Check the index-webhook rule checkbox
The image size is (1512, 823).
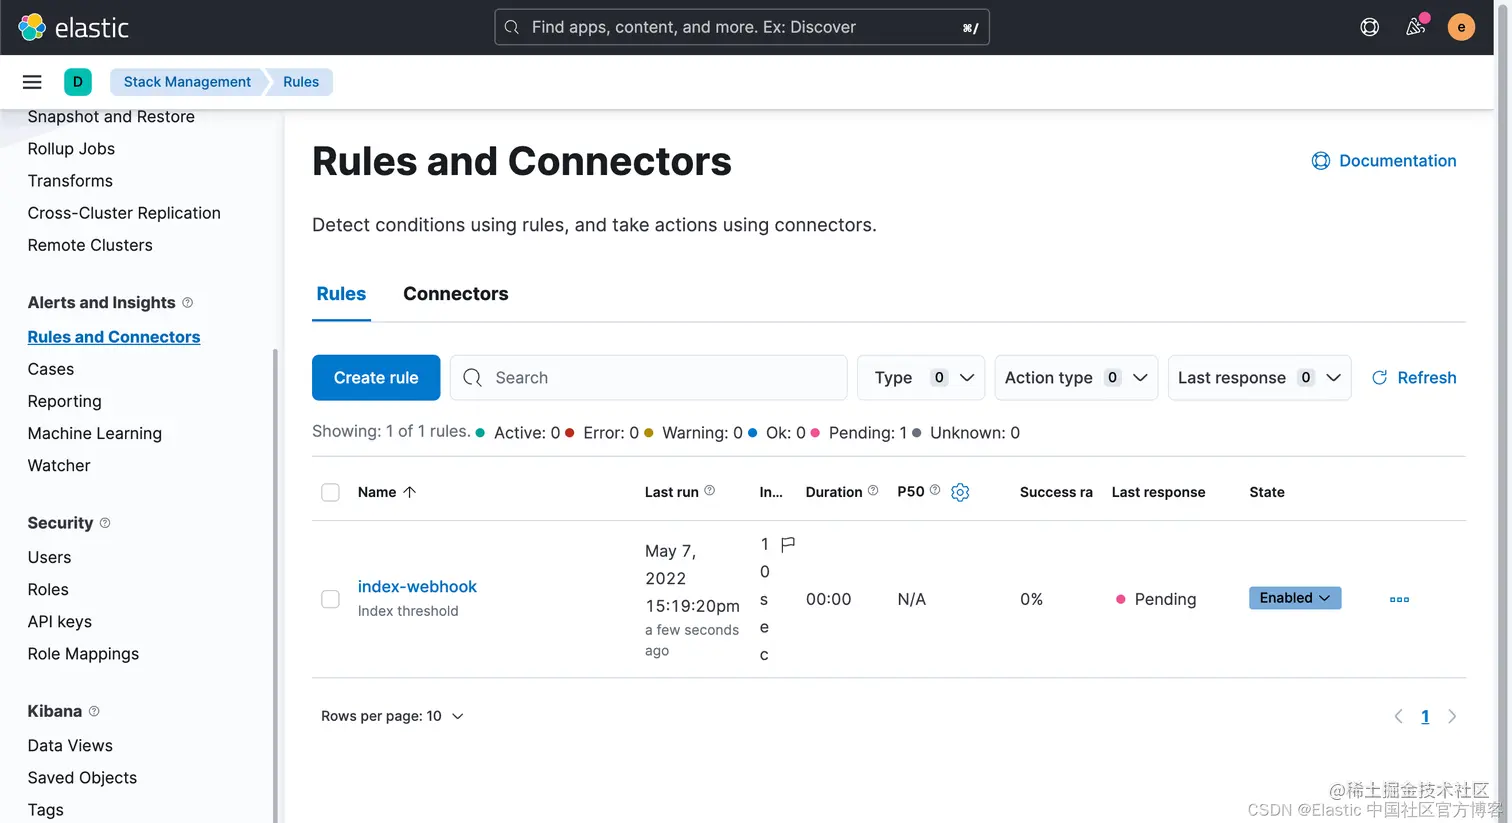(x=330, y=599)
